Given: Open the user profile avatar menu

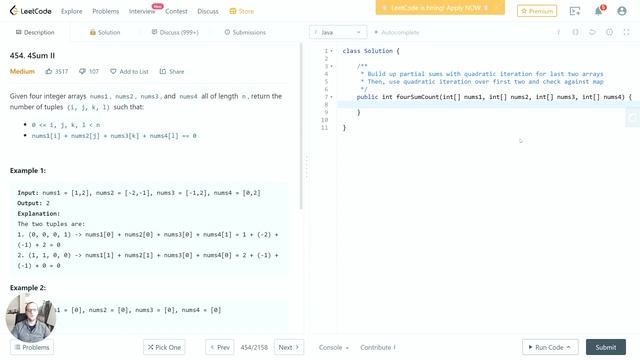Looking at the screenshot, I should point(622,11).
